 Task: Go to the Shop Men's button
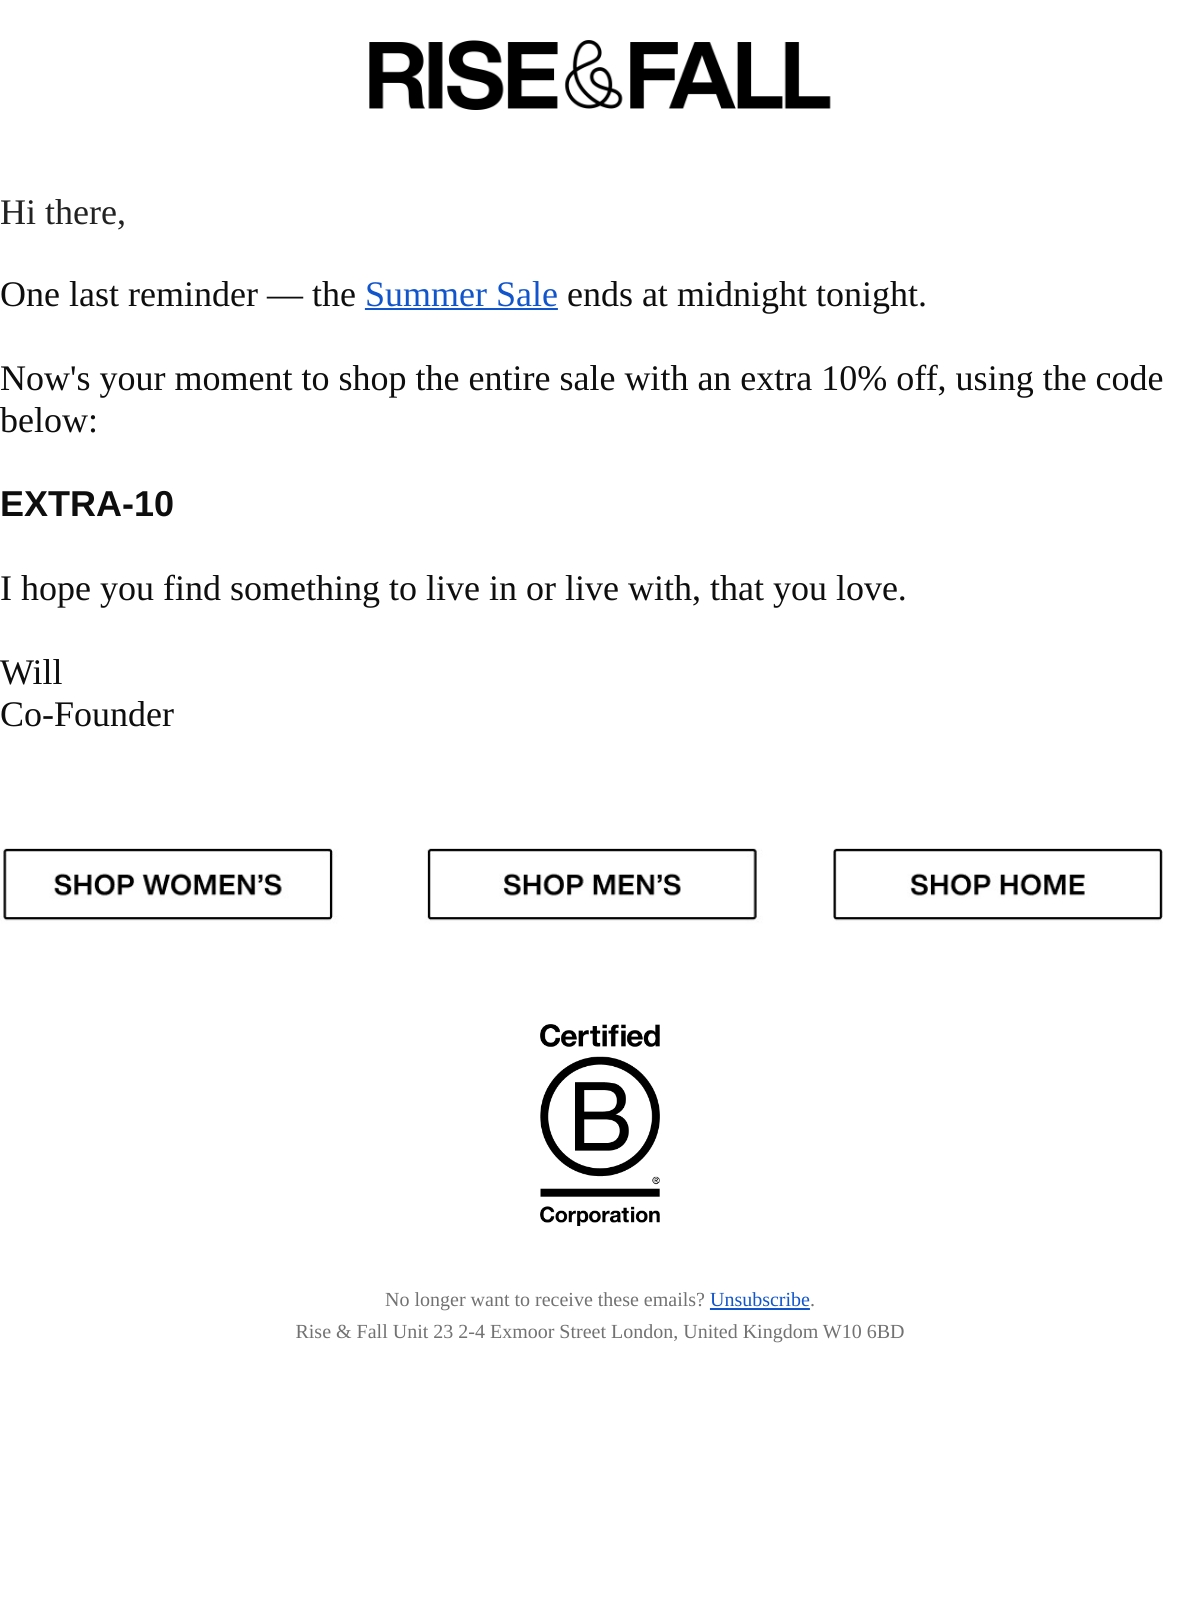[x=592, y=884]
